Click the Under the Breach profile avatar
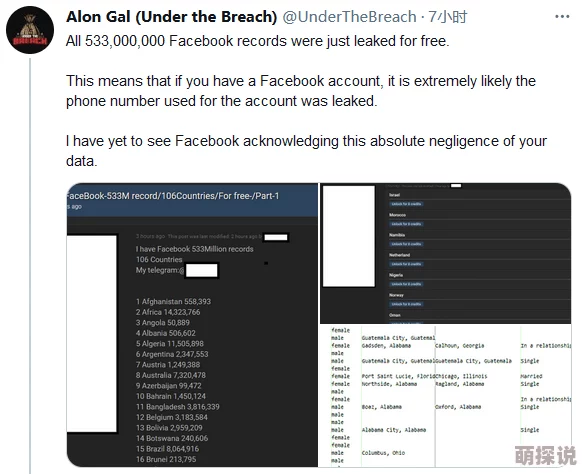 tap(30, 30)
